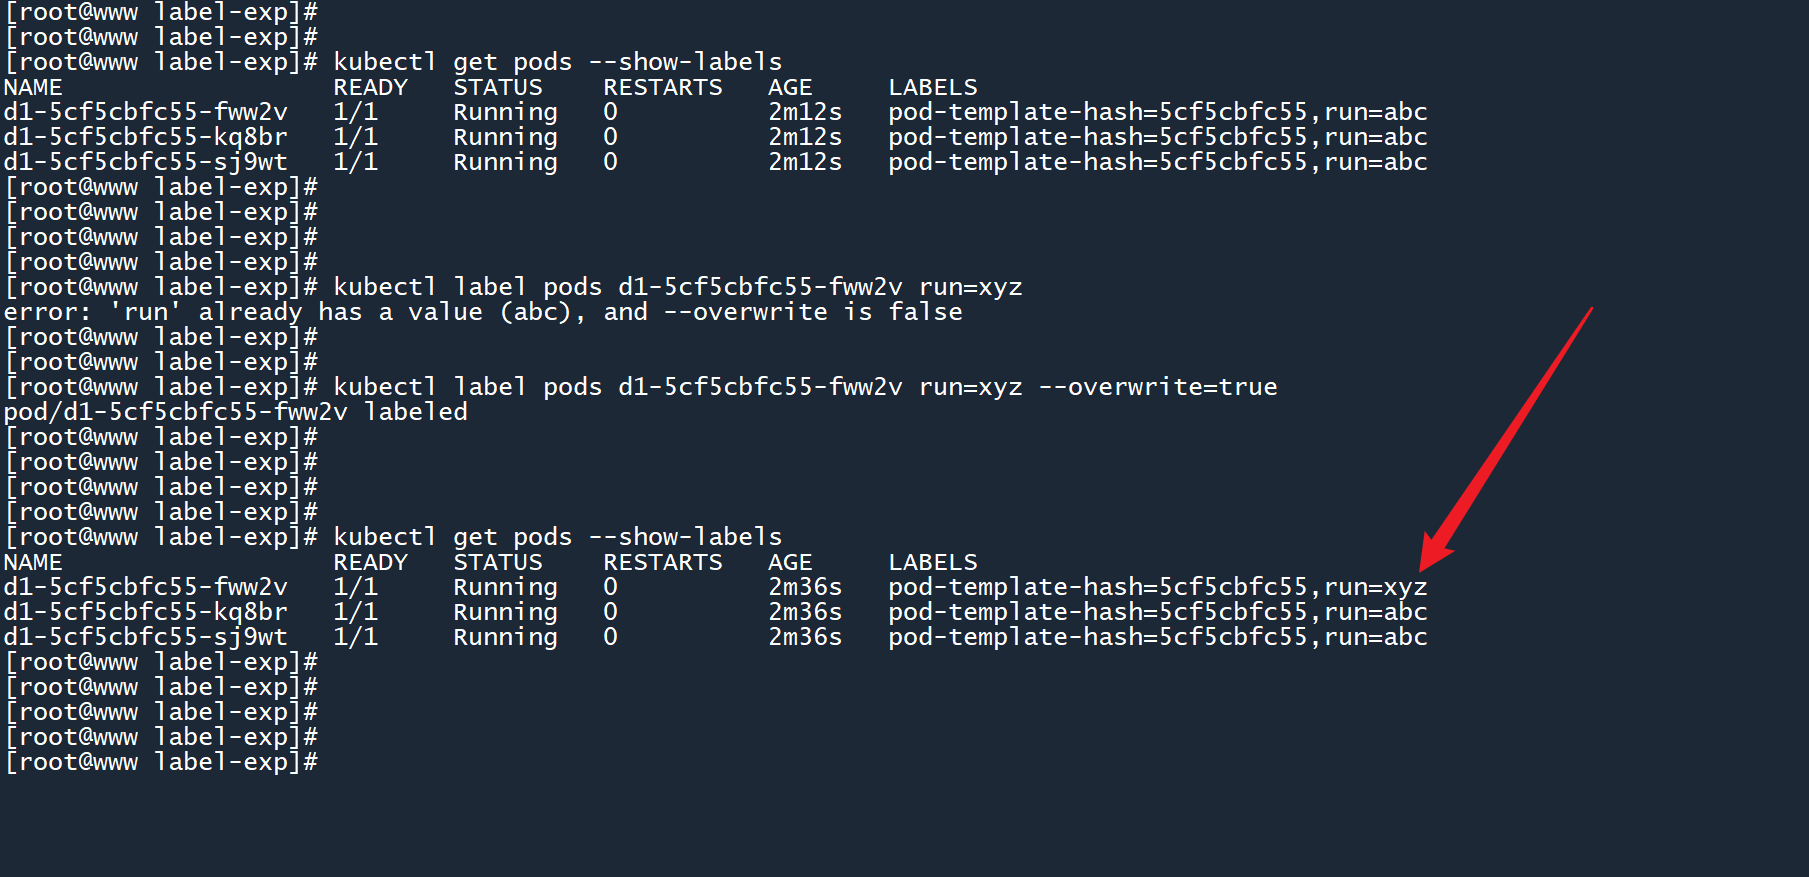Click the 2m36s age of pod kq8br
The height and width of the screenshot is (877, 1809).
pyautogui.click(x=805, y=612)
